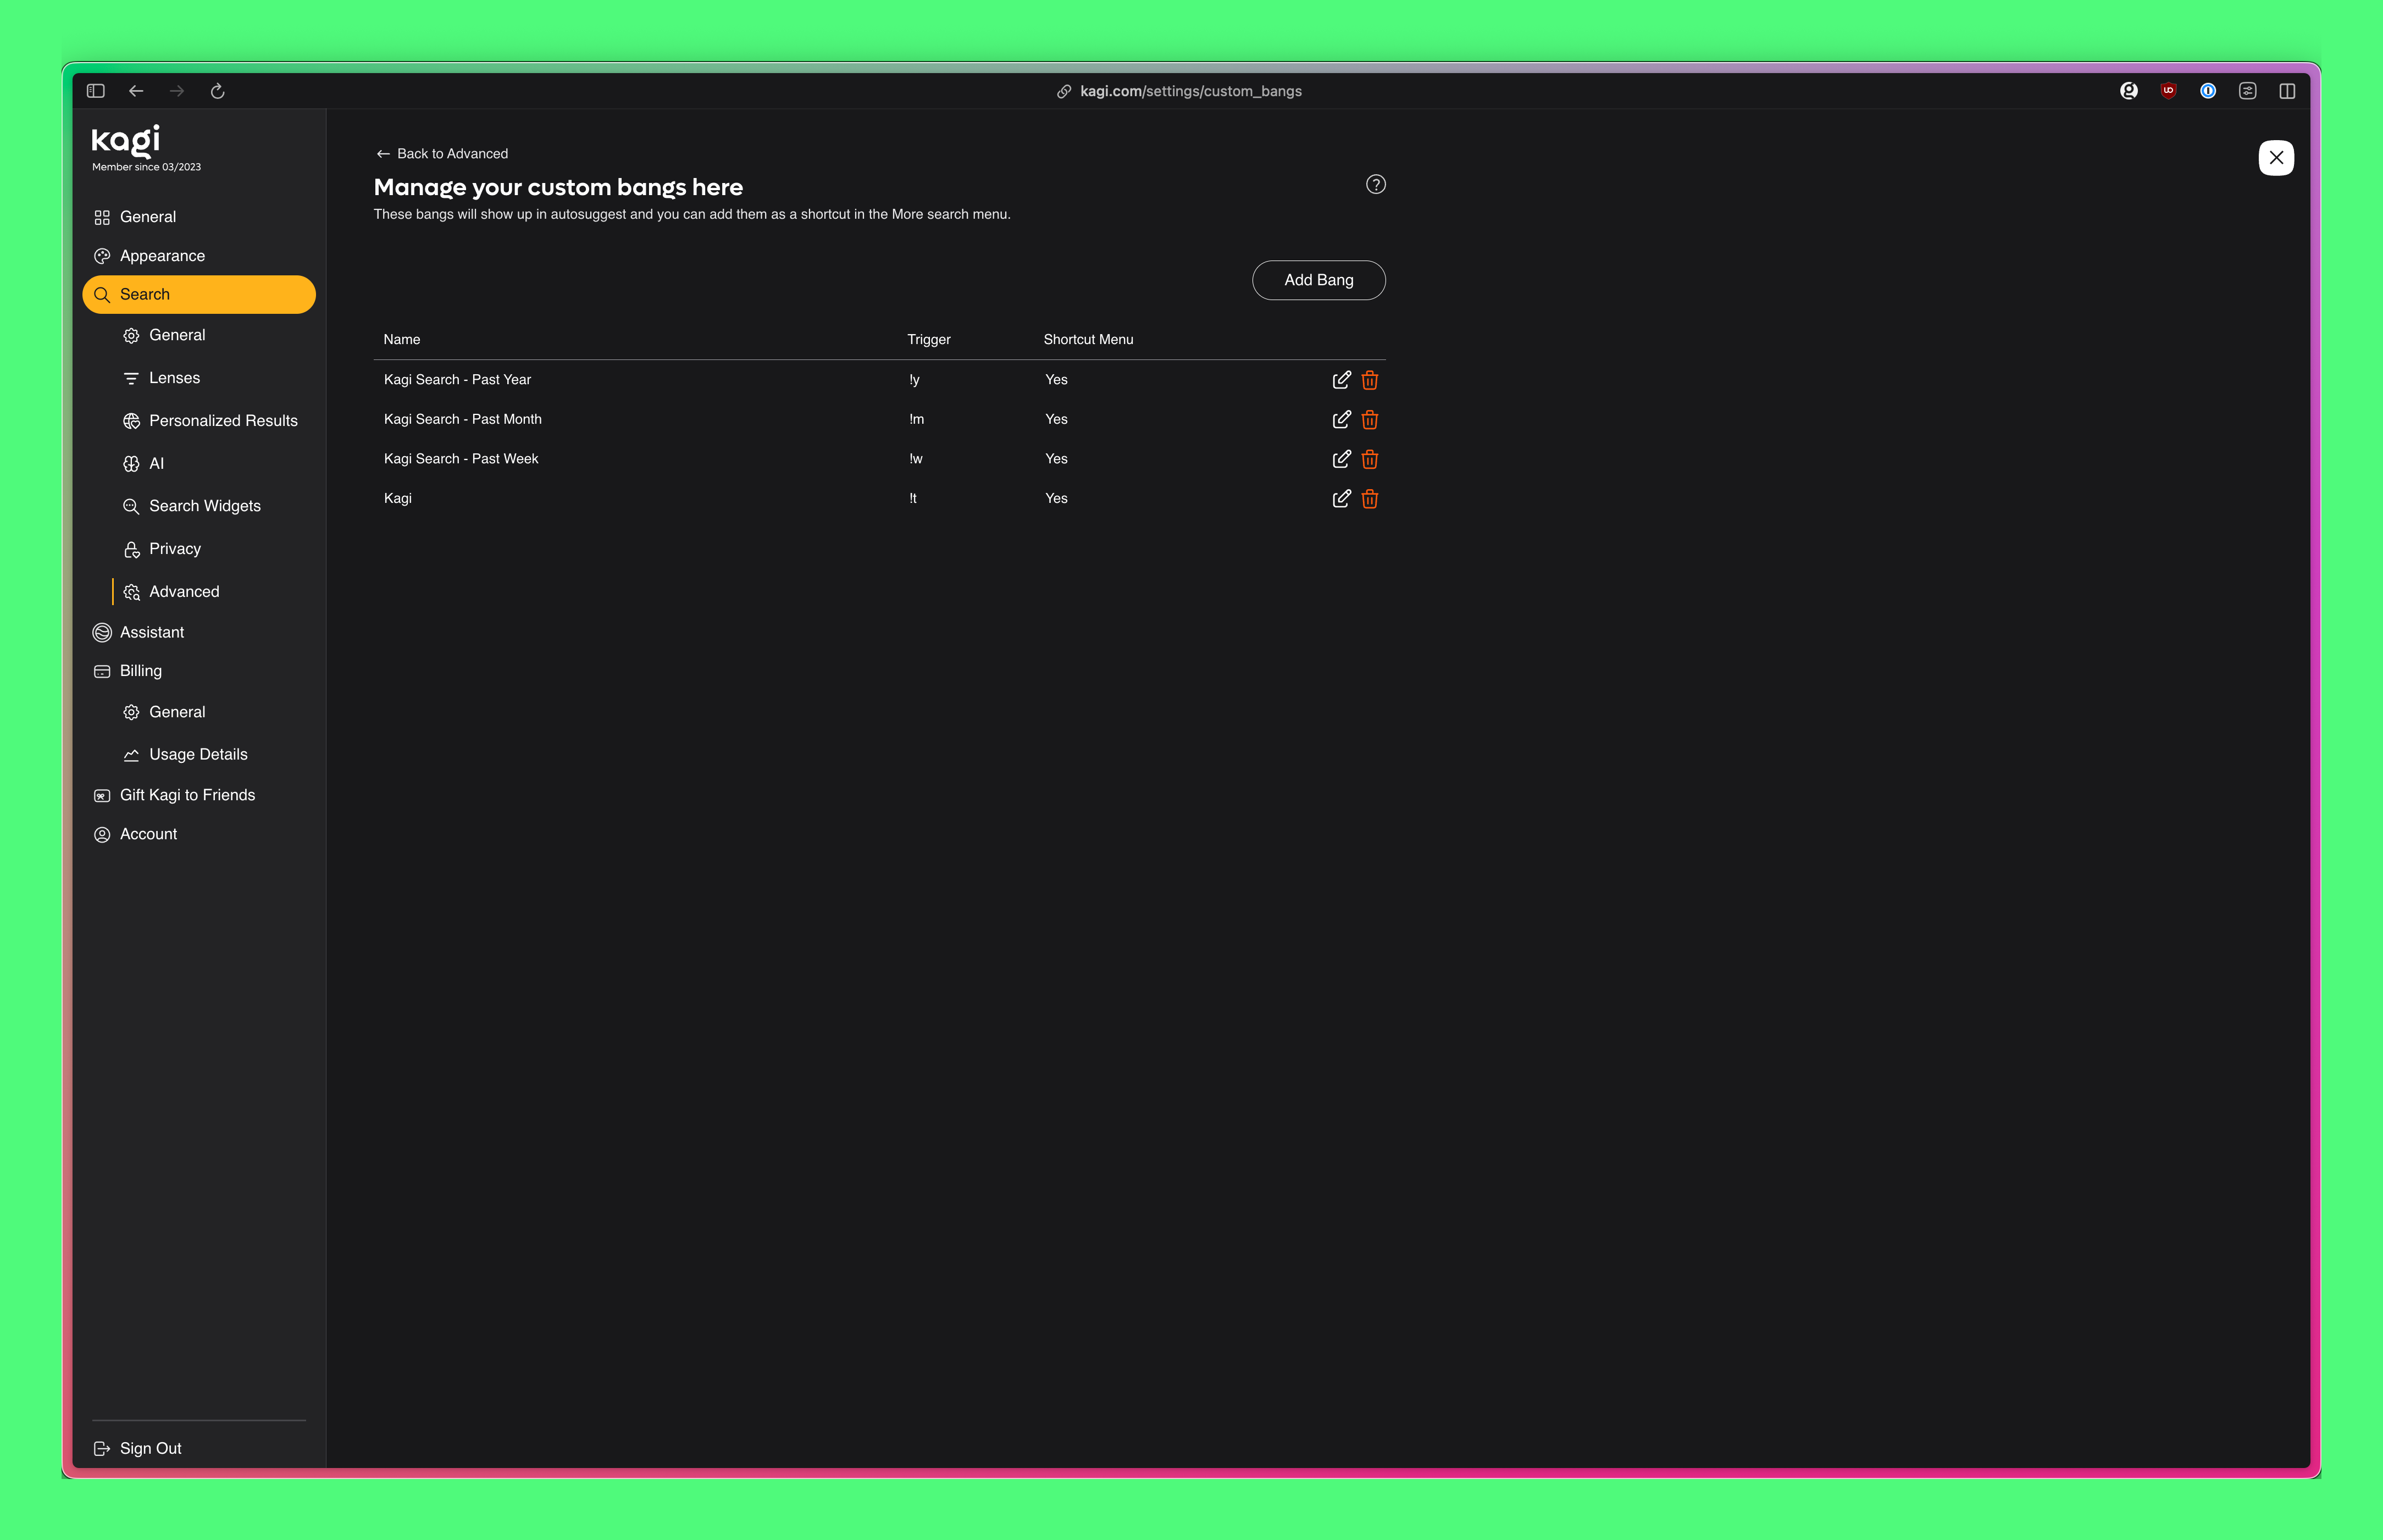Click Sign Out at sidebar bottom
Image resolution: width=2383 pixels, height=1540 pixels.
pyautogui.click(x=150, y=1448)
